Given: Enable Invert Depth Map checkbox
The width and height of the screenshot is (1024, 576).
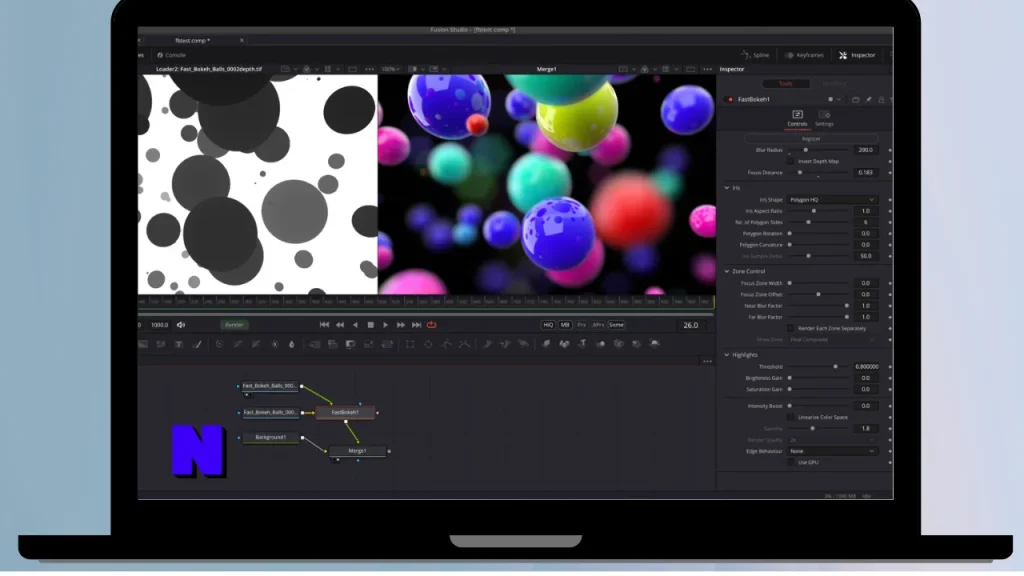Looking at the screenshot, I should (791, 161).
